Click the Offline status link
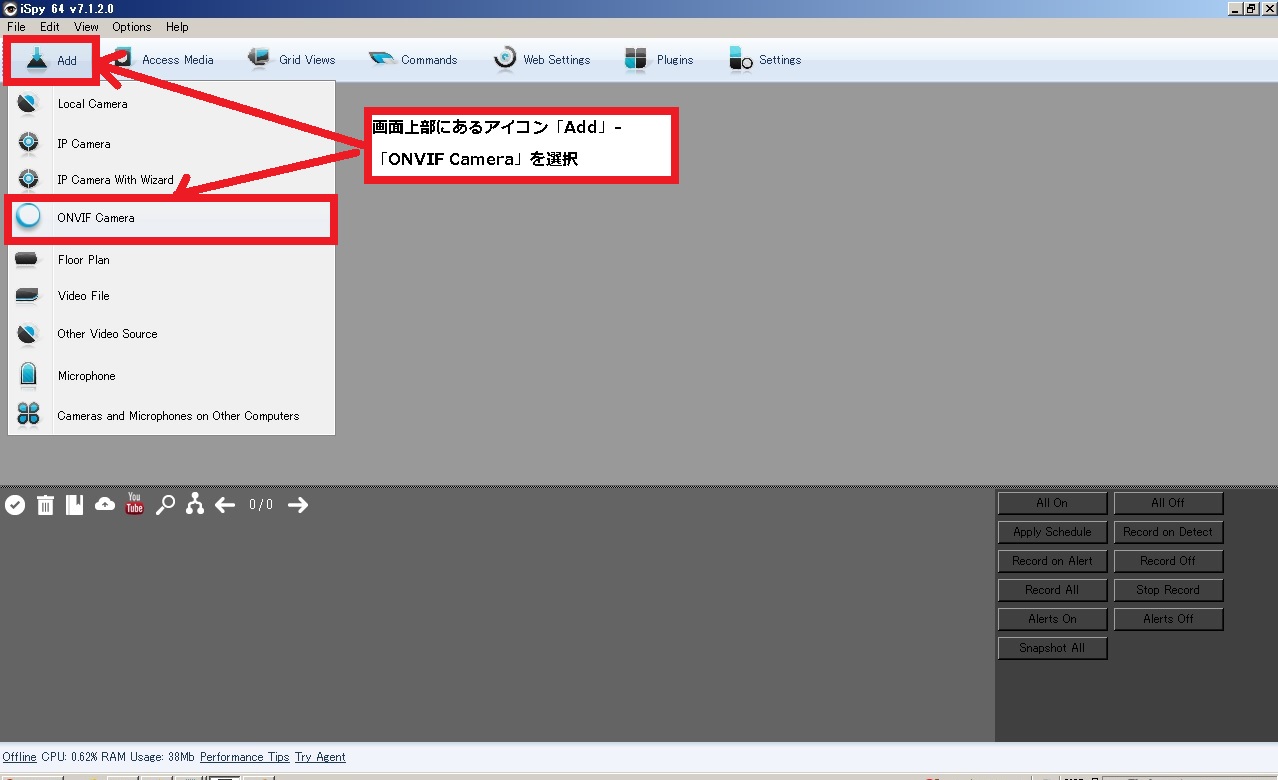 point(19,757)
